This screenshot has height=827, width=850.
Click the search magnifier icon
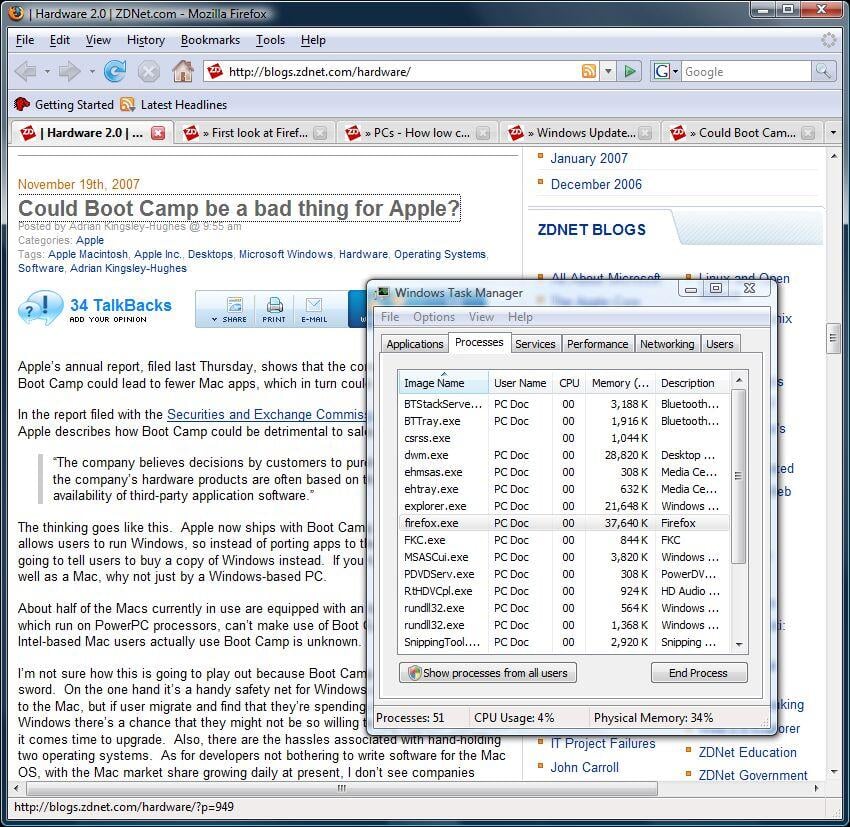823,71
